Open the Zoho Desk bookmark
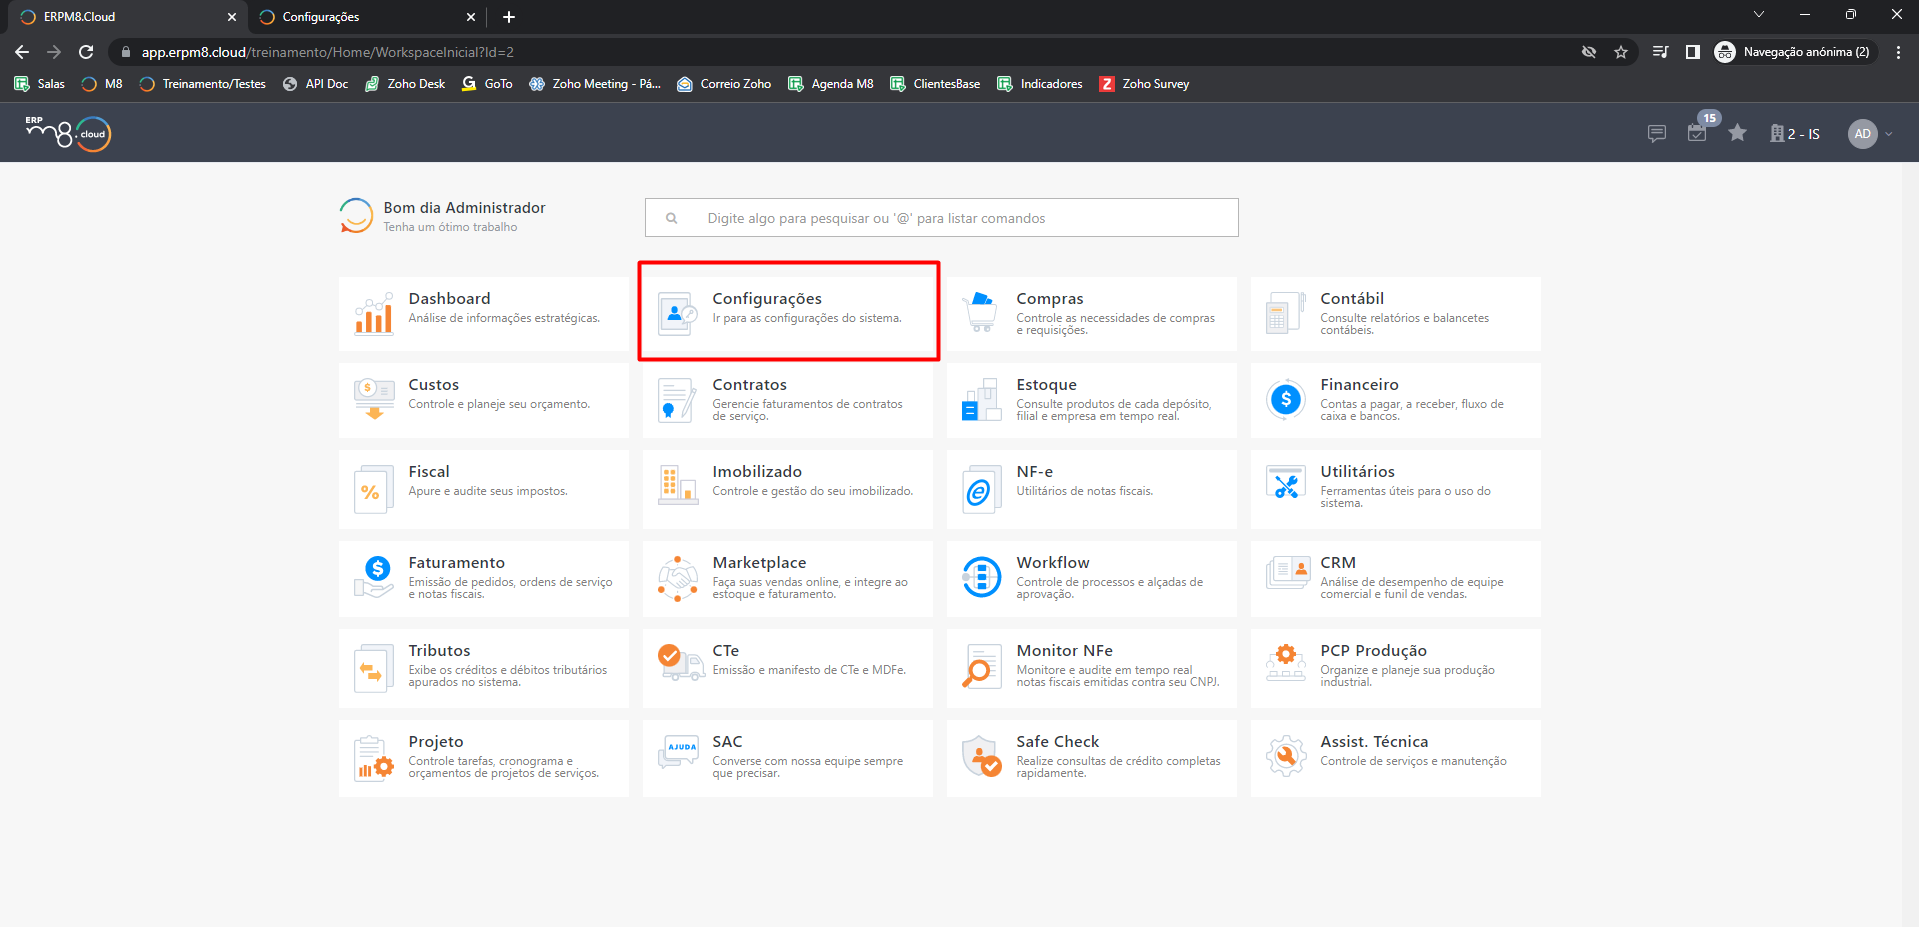The height and width of the screenshot is (927, 1919). pyautogui.click(x=405, y=84)
